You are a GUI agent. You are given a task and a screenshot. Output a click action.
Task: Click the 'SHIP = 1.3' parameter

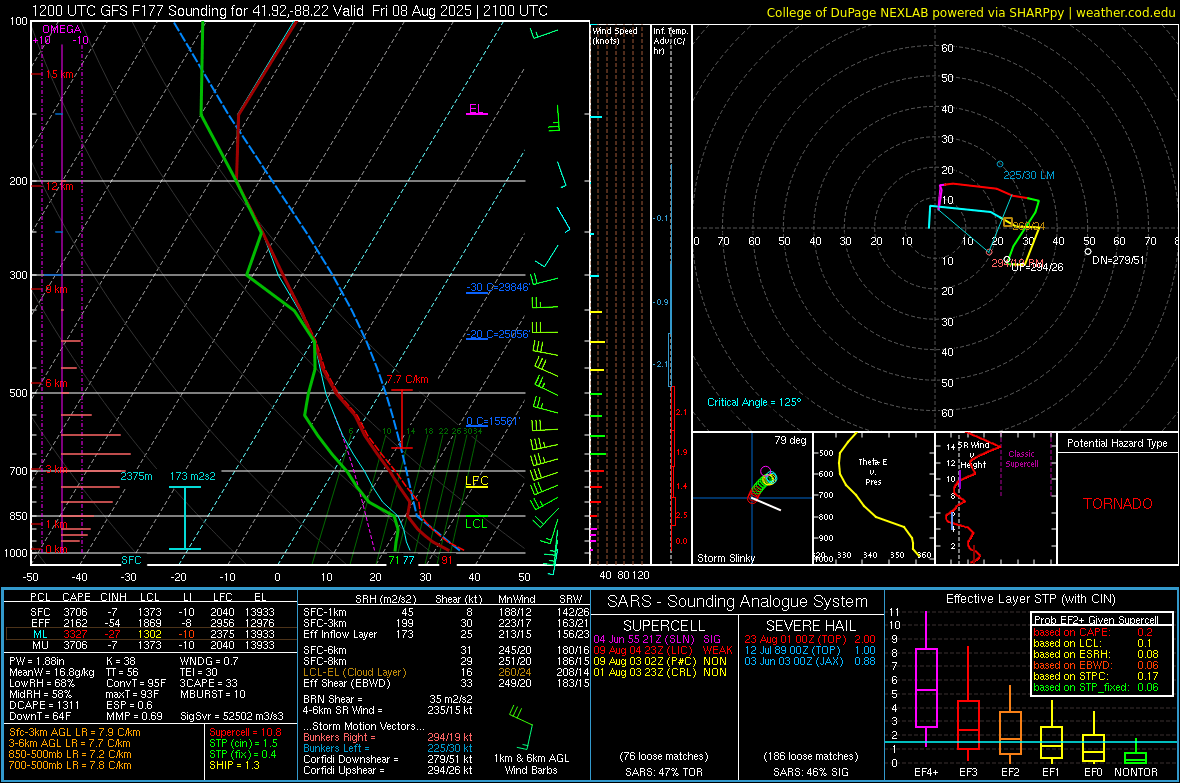pyautogui.click(x=234, y=765)
